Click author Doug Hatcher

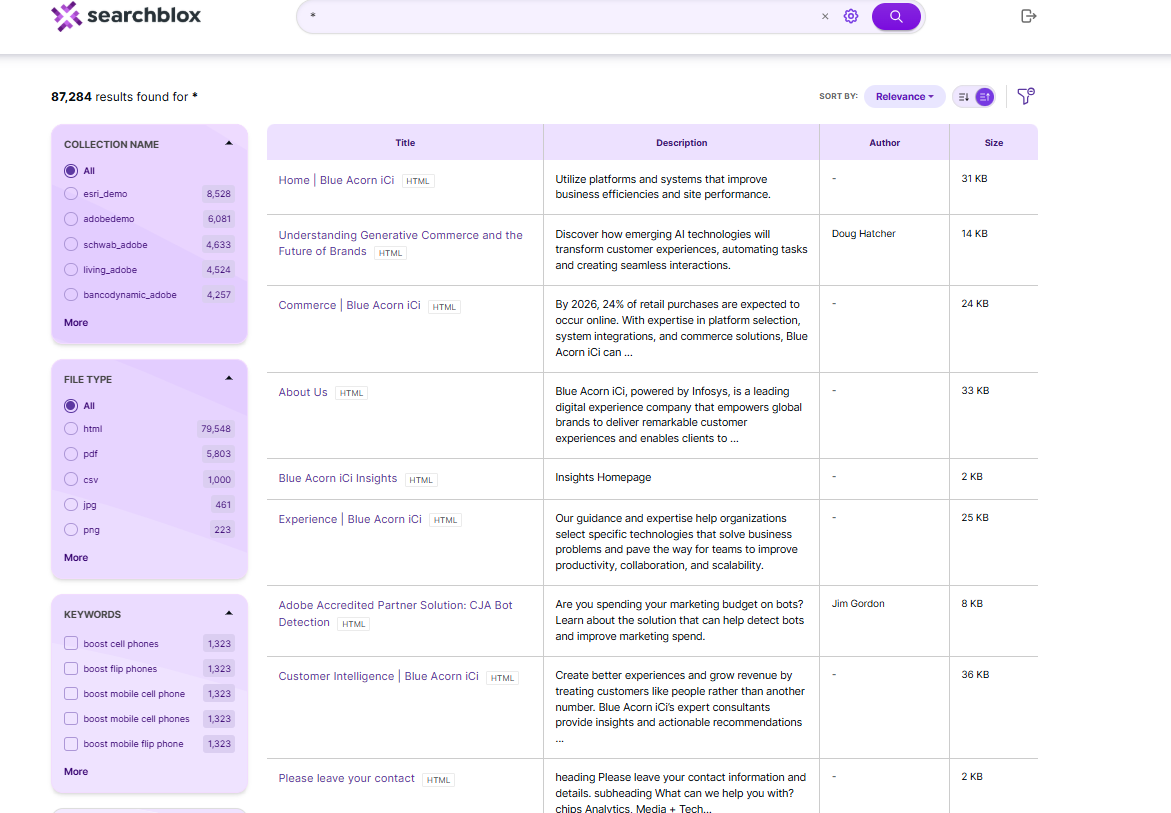click(x=863, y=234)
